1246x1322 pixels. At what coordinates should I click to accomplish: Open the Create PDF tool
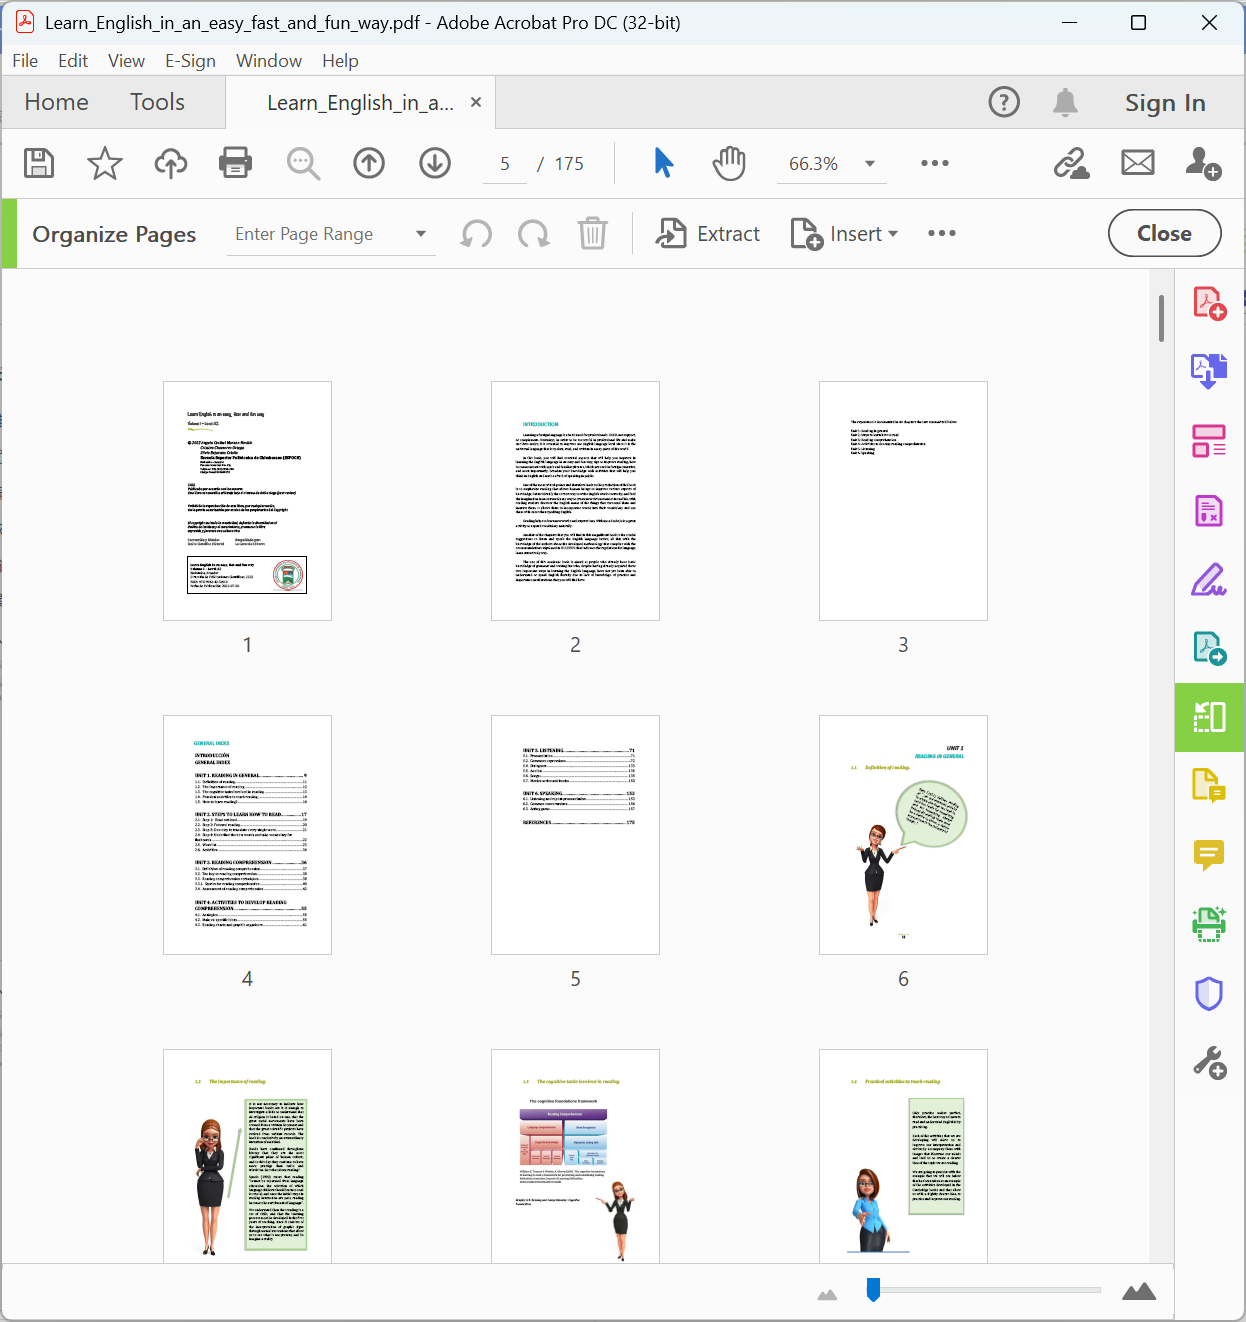(1209, 301)
